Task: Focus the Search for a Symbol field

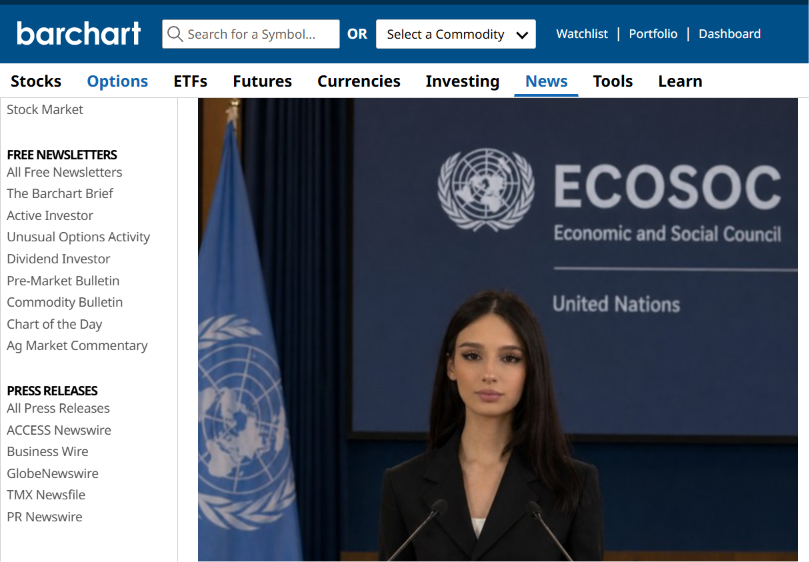Action: [251, 34]
